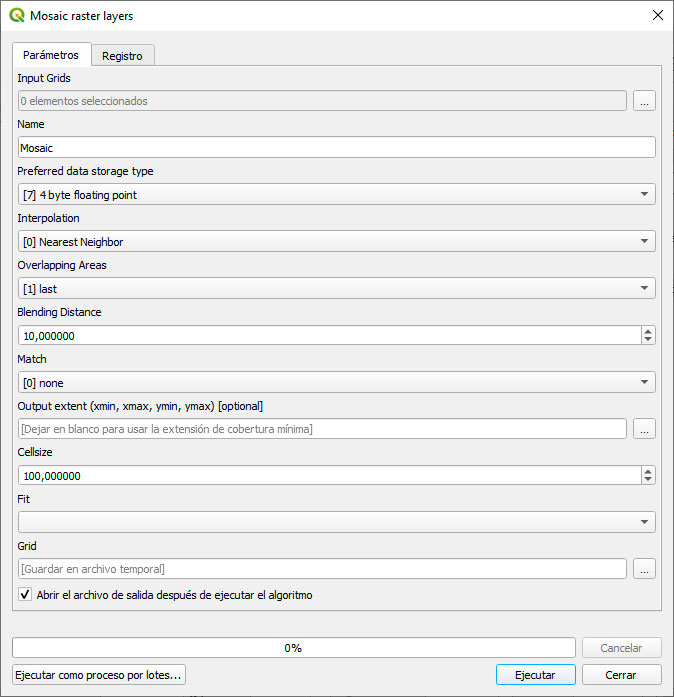
Task: Toggle 'Abrir el archivo de salida' checkbox
Action: [25, 595]
